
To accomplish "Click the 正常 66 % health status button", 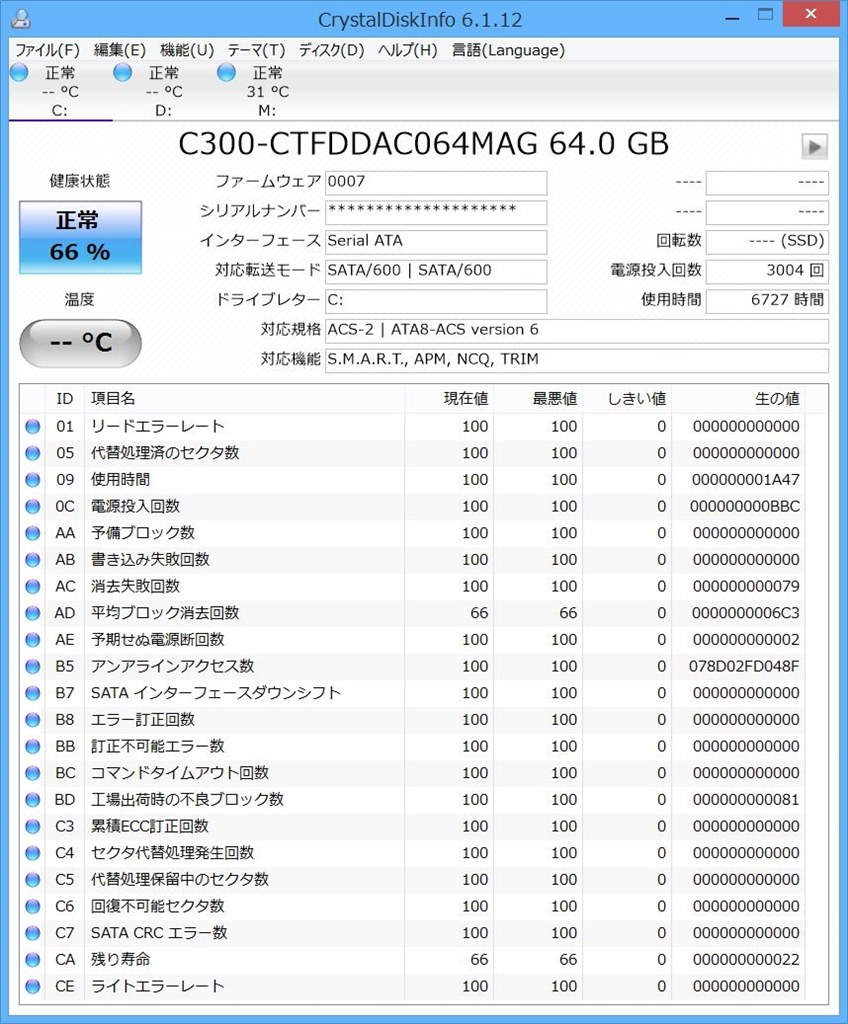I will click(80, 237).
